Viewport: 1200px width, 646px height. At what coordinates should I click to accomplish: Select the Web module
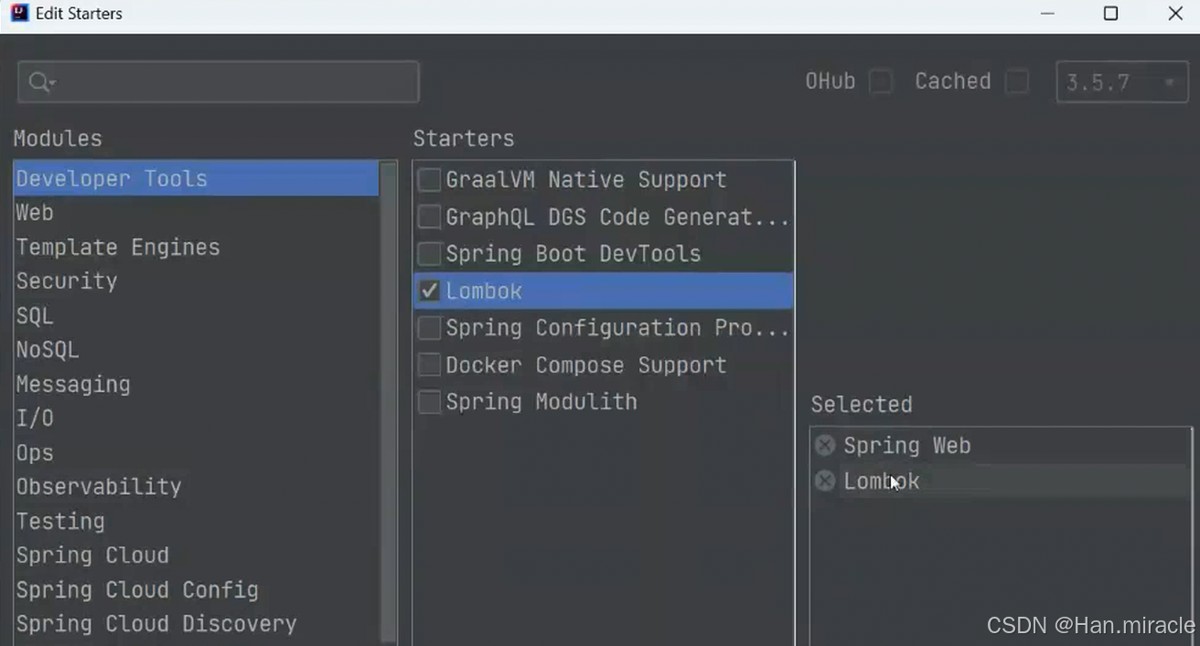coord(35,213)
